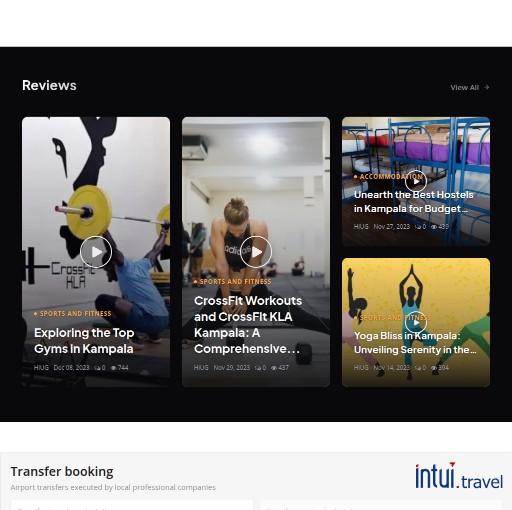Click views eye icon showing 437
This screenshot has width=512, height=510.
coord(274,368)
